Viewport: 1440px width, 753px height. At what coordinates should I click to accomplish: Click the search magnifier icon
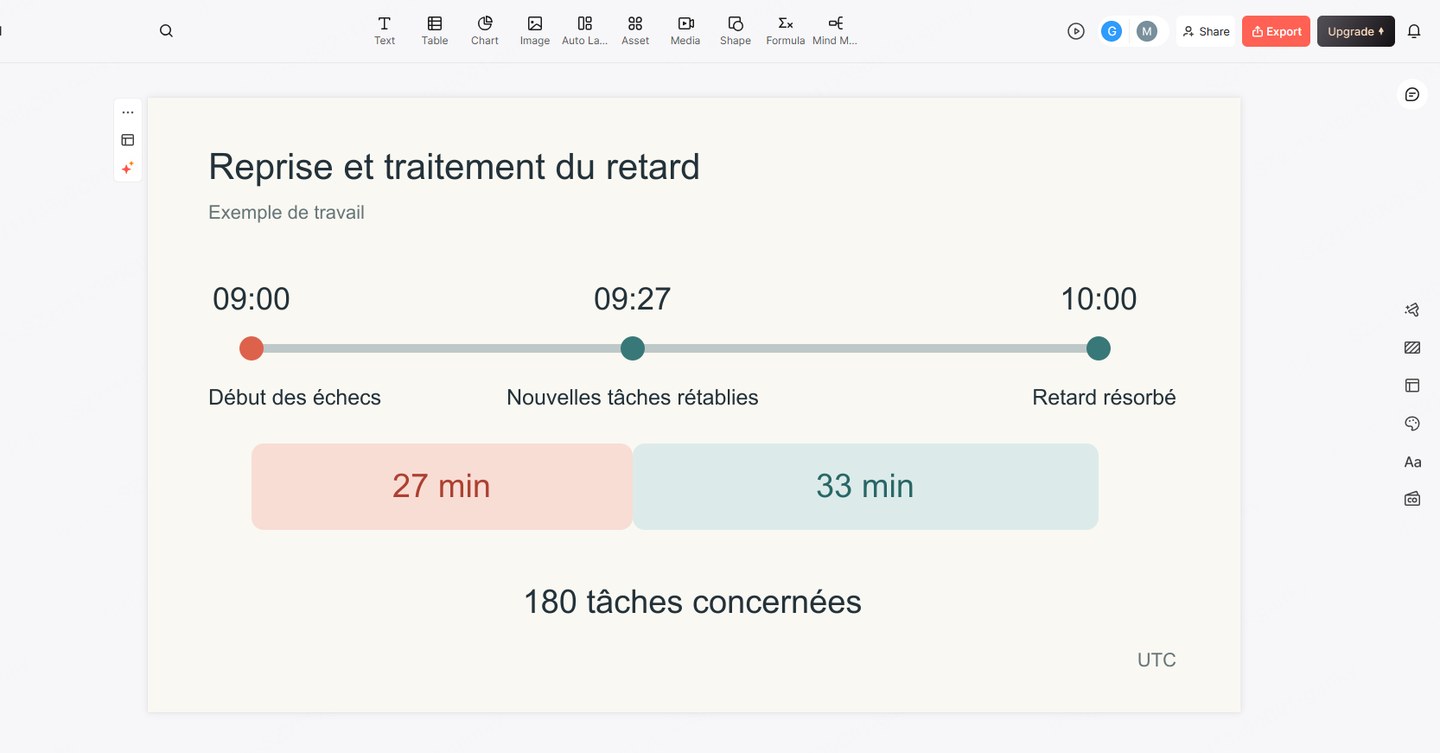[x=166, y=31]
